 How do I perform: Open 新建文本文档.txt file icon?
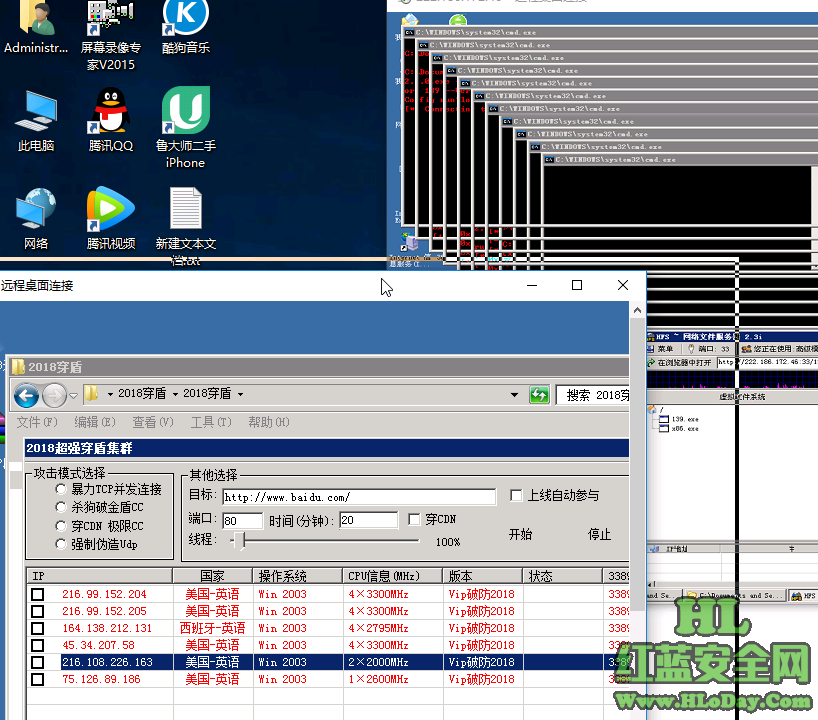[x=186, y=227]
